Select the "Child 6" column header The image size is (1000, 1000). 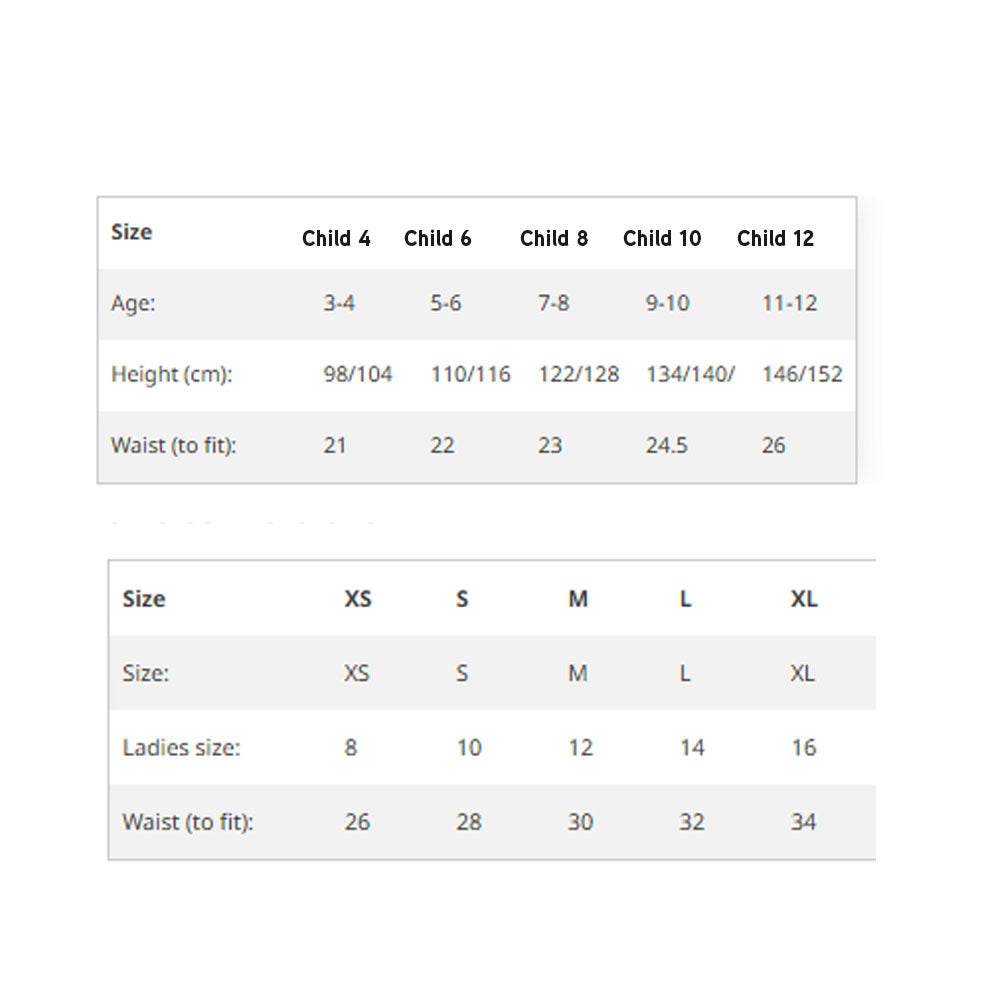coord(437,238)
